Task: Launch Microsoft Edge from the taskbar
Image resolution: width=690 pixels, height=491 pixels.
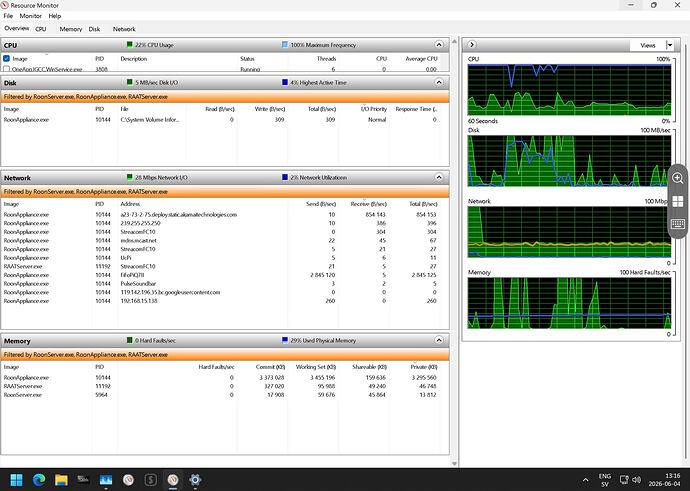Action: coord(39,480)
